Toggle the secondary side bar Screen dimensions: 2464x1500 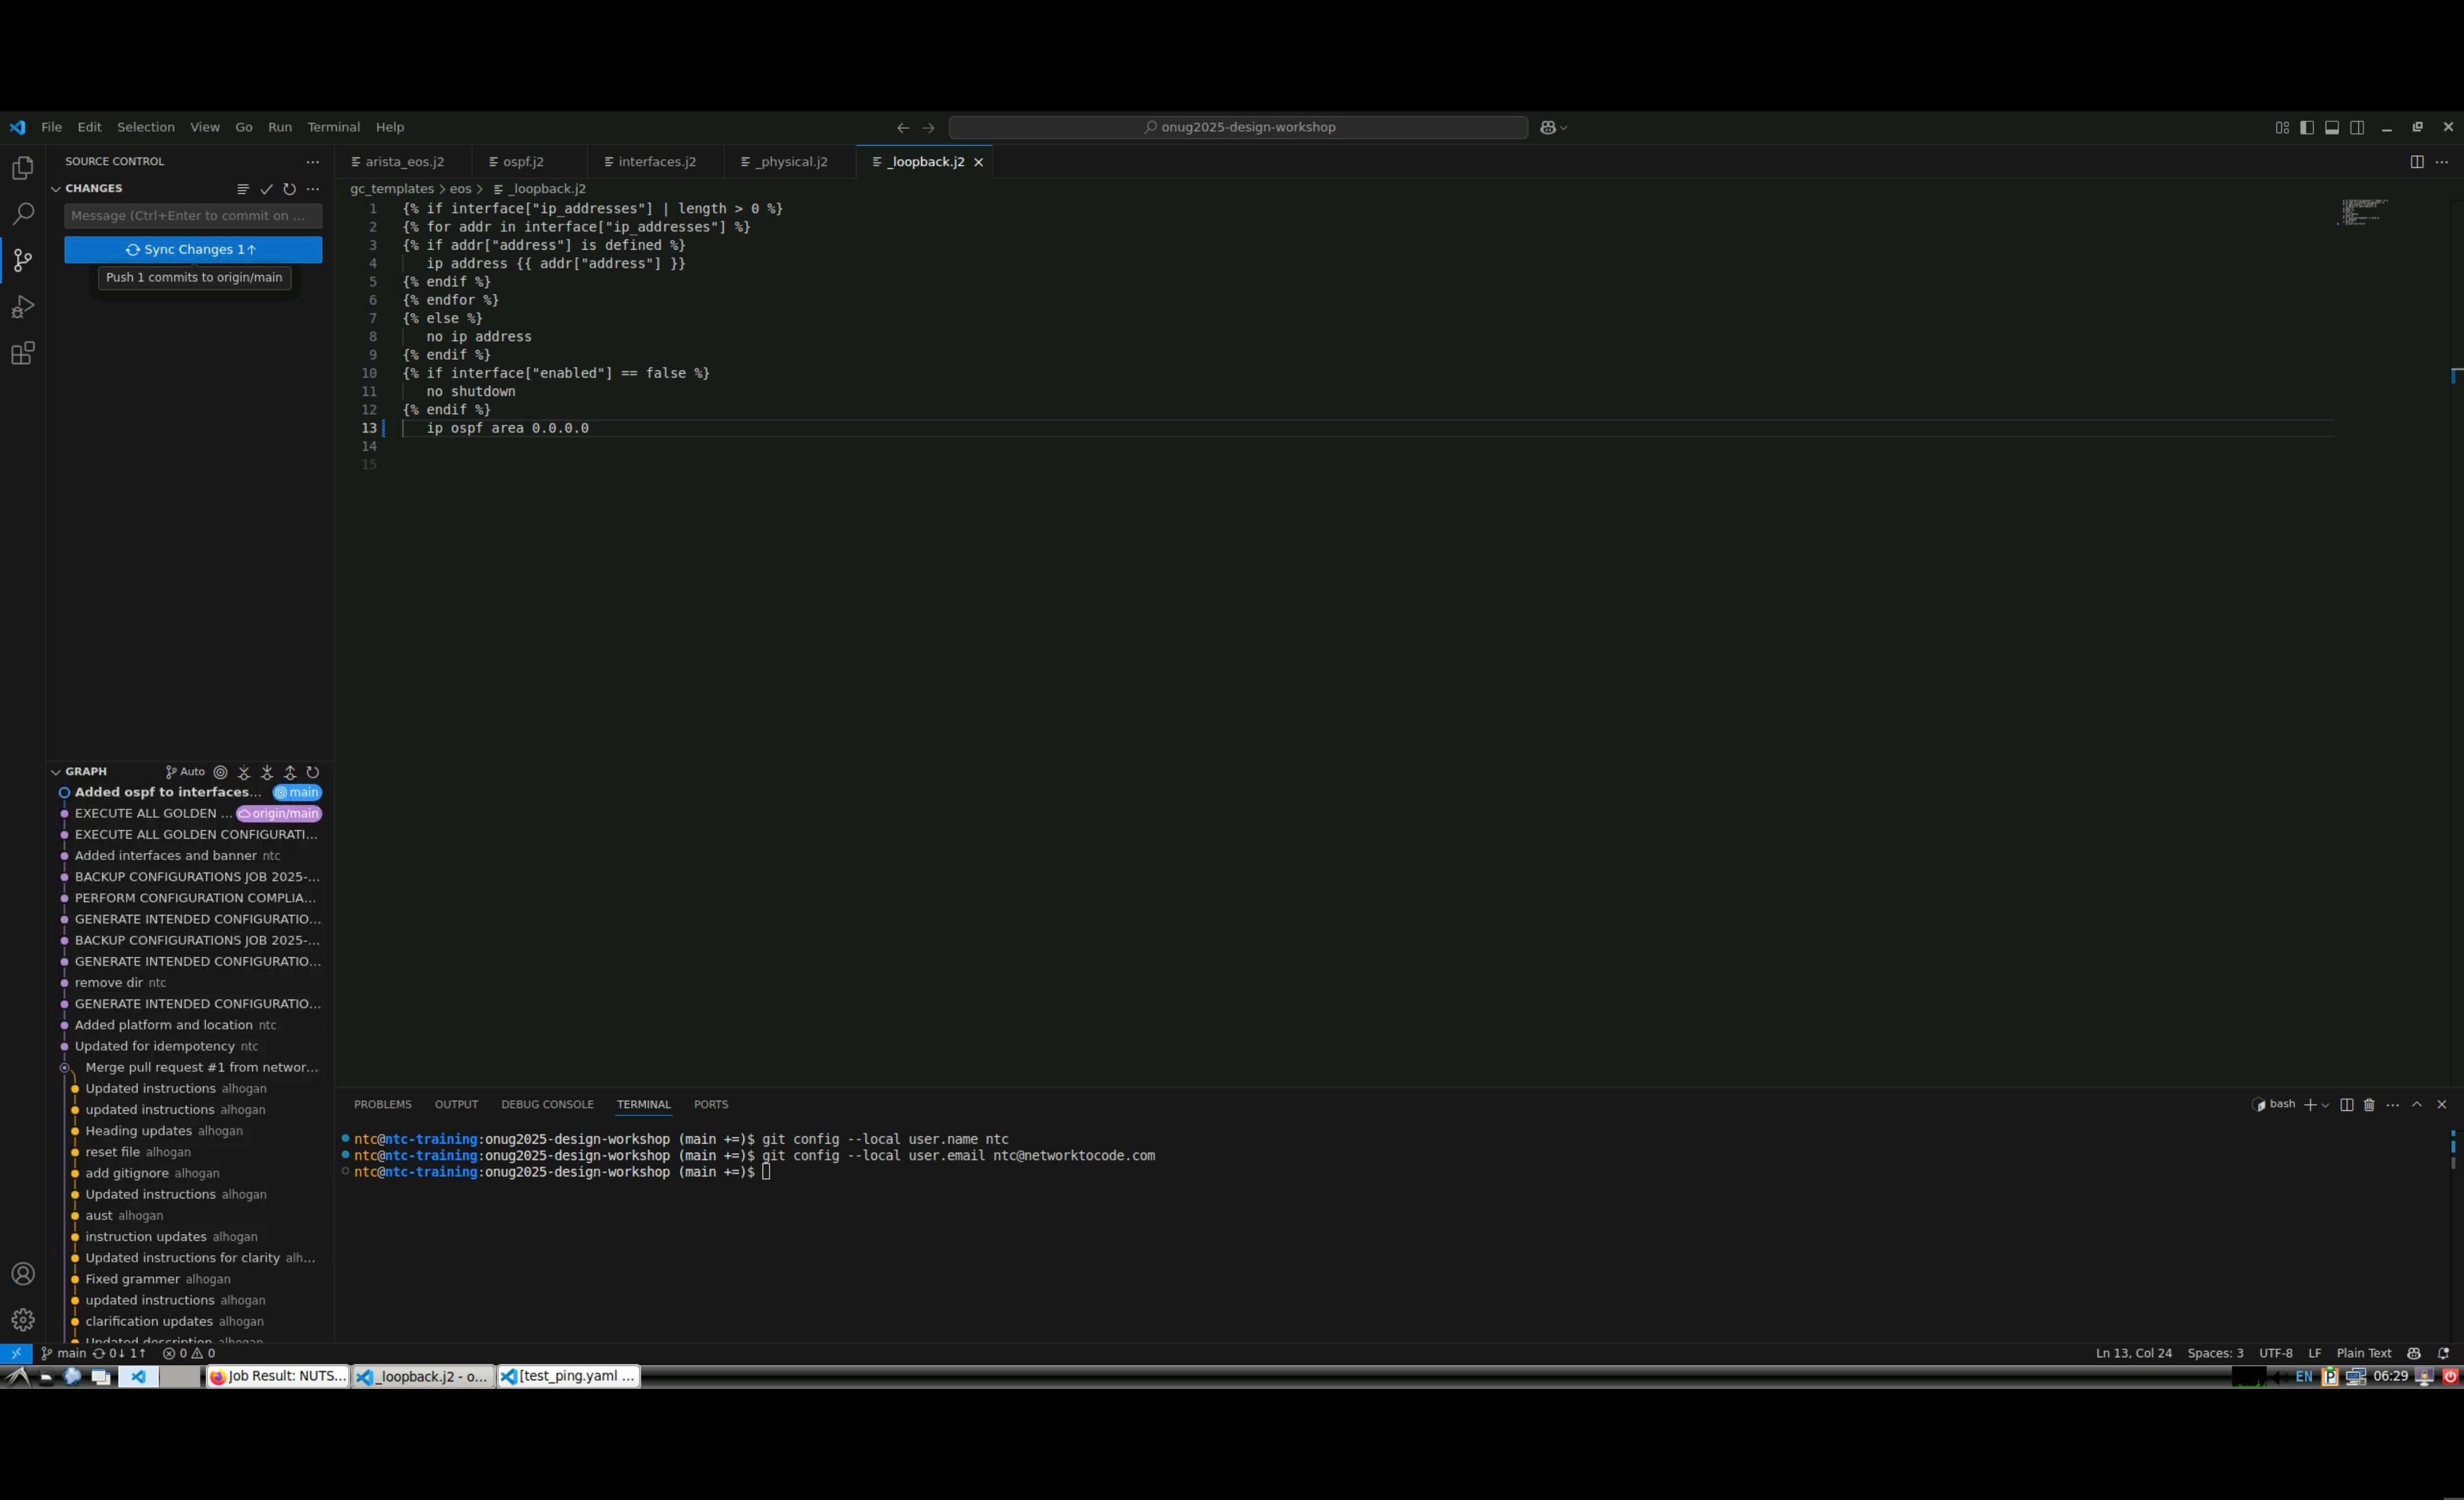point(2357,127)
